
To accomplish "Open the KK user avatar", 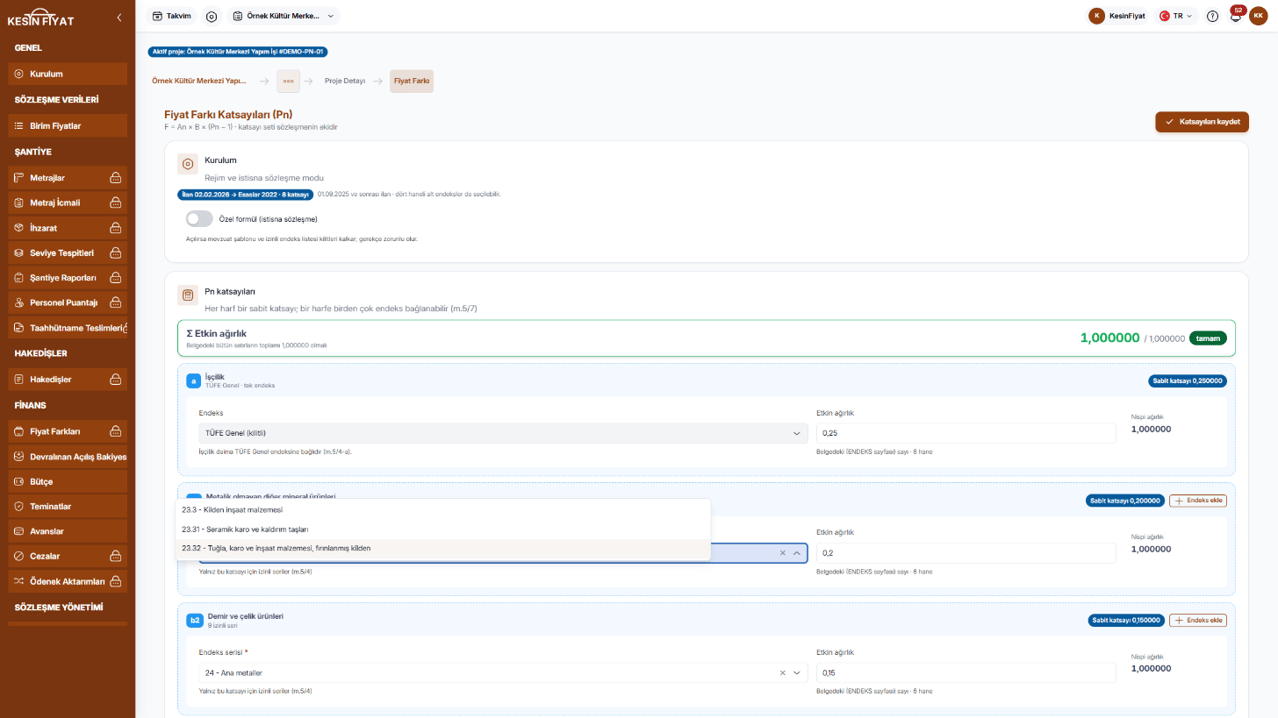I will tap(1258, 16).
